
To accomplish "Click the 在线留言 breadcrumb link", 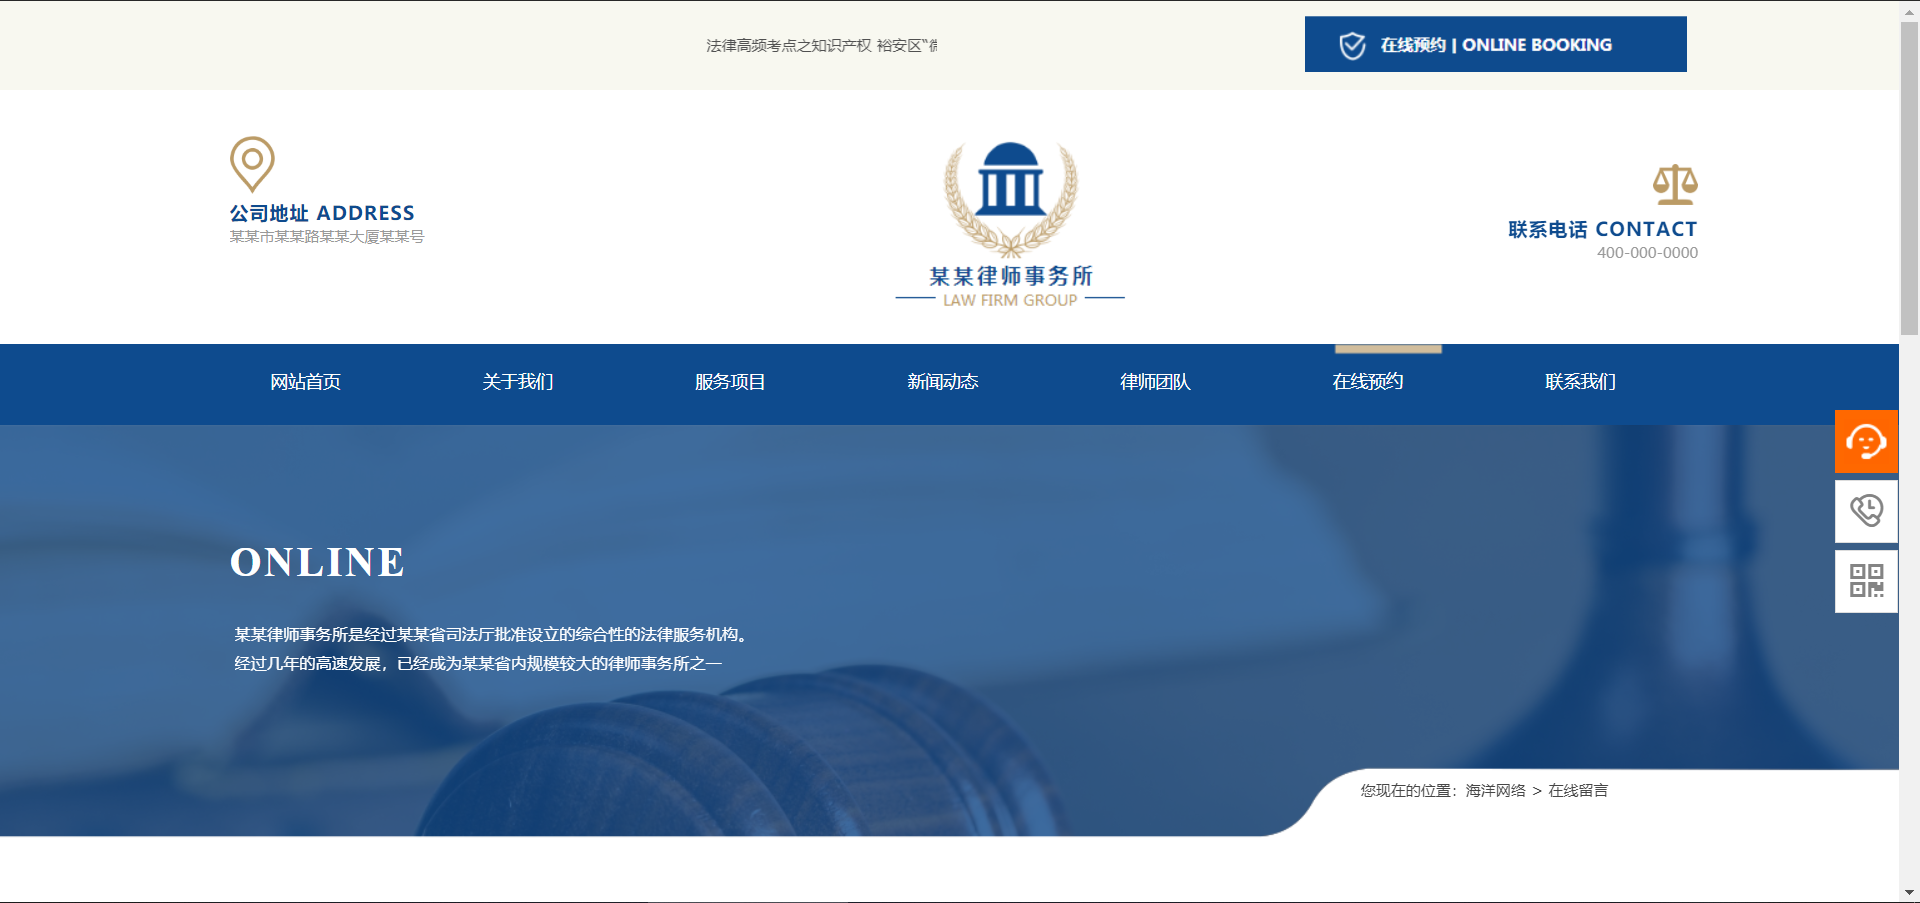I will [1578, 791].
